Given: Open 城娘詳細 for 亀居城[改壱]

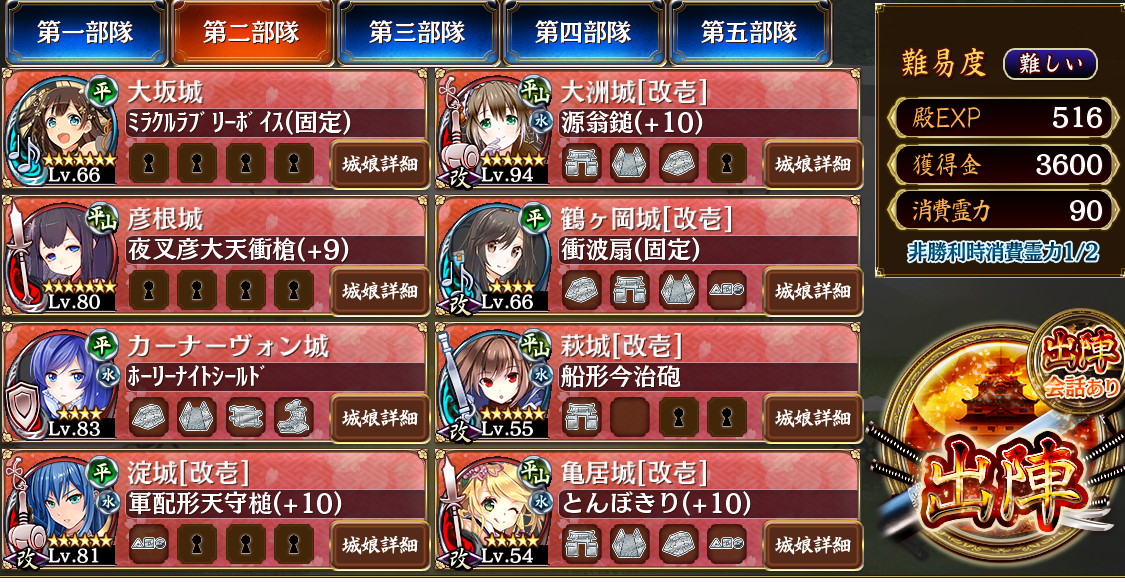Looking at the screenshot, I should point(813,544).
